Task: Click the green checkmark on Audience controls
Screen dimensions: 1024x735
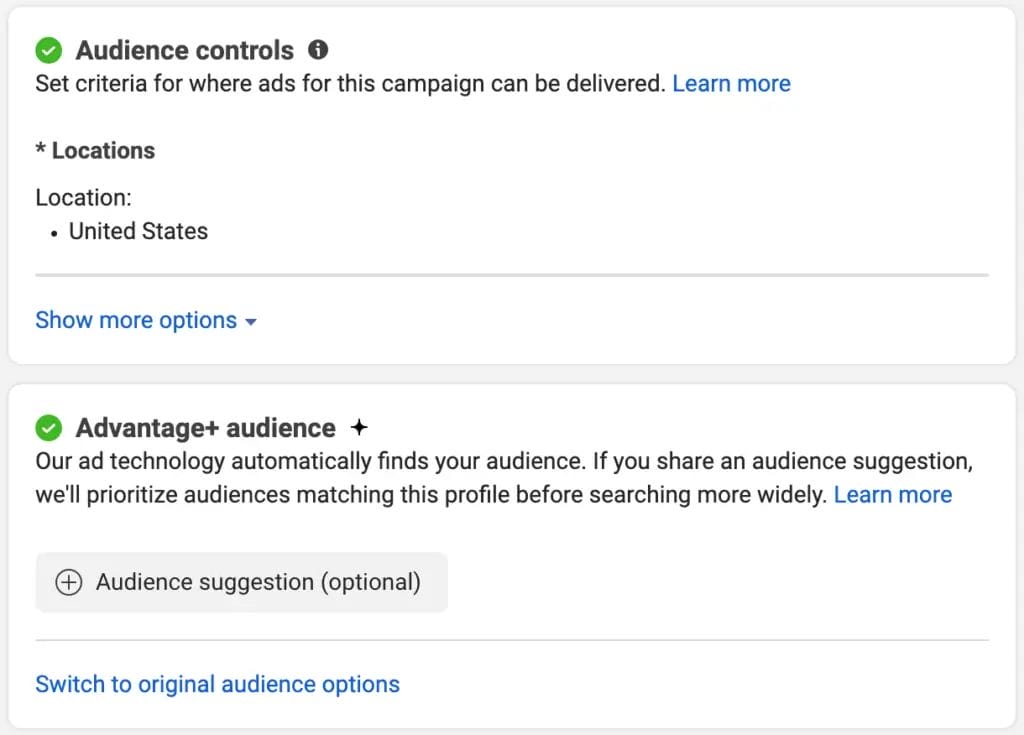Action: tap(47, 49)
